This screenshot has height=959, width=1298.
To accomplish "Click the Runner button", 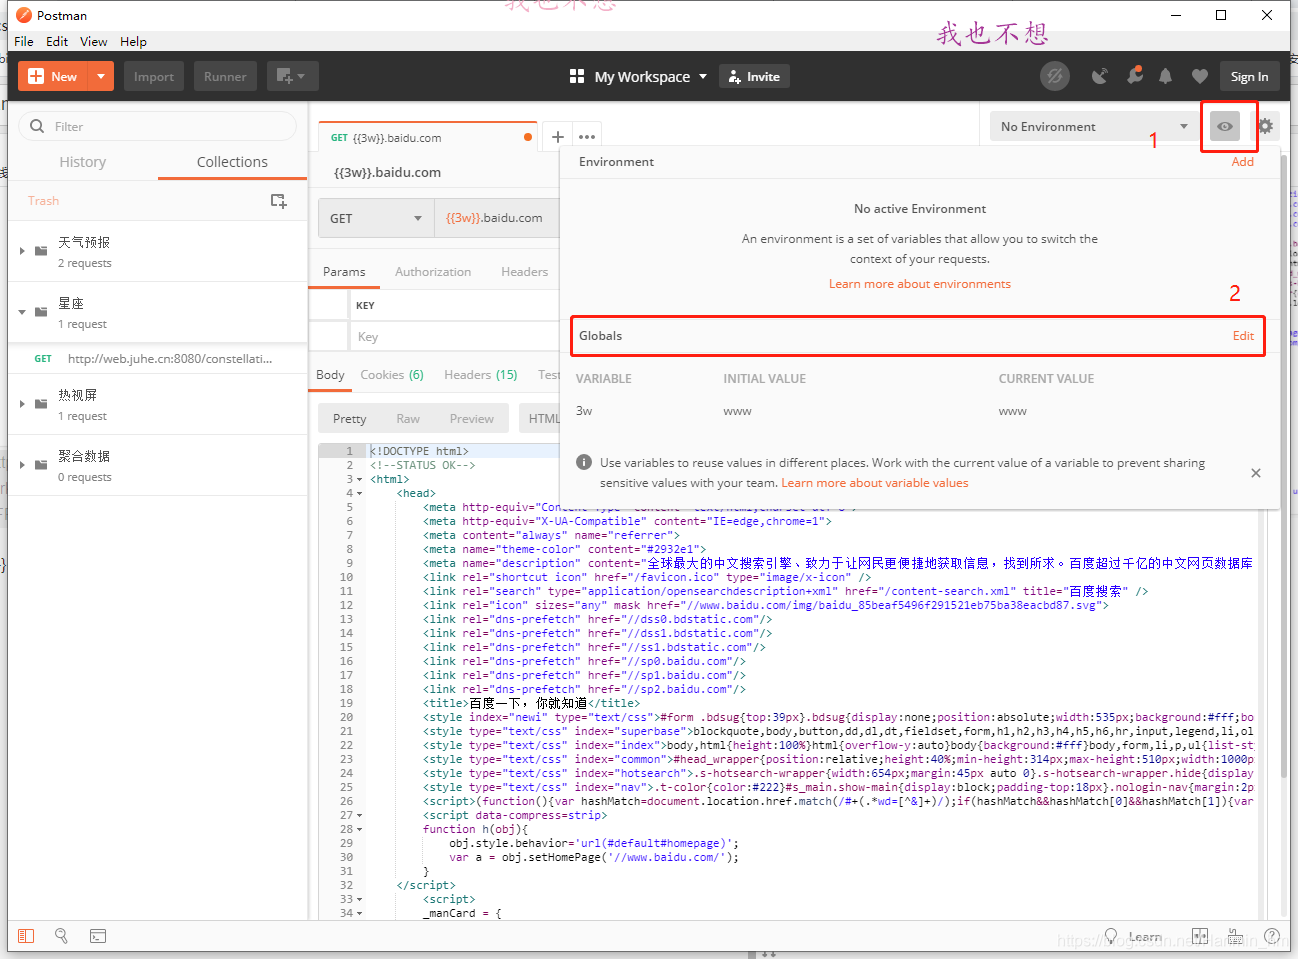I will point(225,76).
